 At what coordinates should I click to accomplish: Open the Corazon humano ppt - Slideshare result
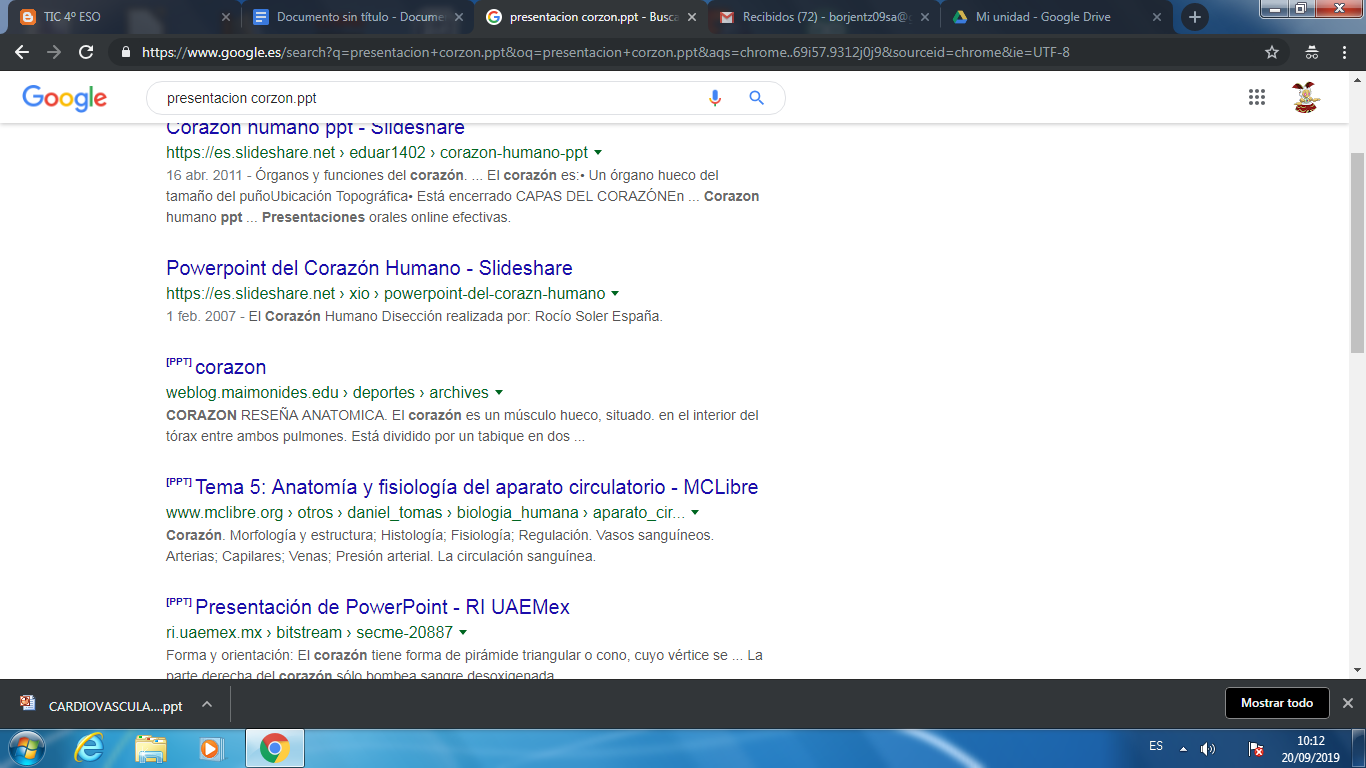coord(315,128)
